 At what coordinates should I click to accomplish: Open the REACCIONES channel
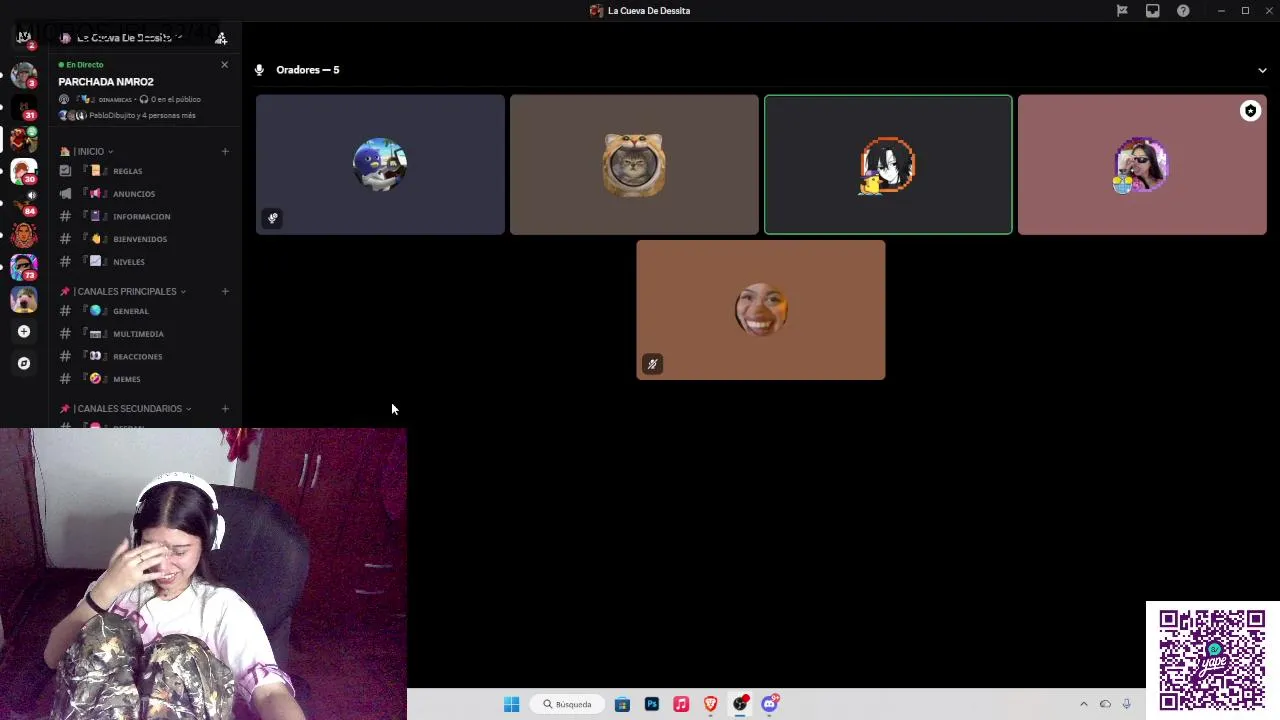tap(145, 356)
